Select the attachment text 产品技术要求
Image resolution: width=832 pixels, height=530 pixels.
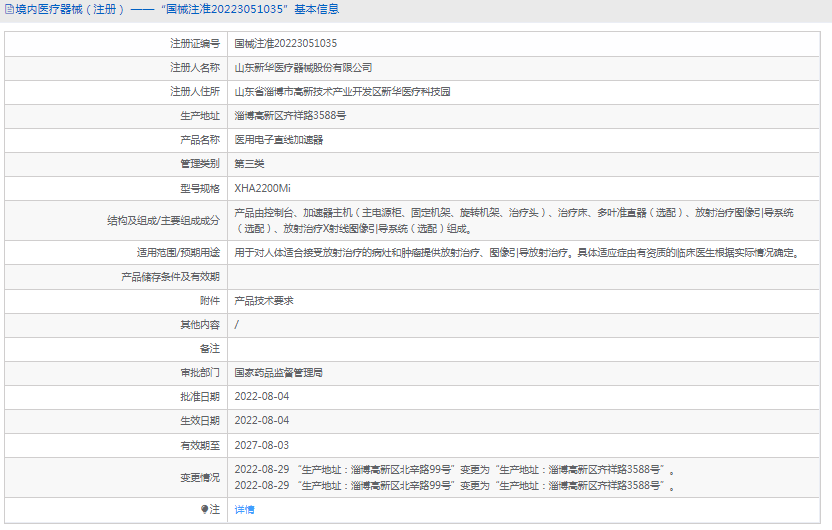(x=264, y=301)
